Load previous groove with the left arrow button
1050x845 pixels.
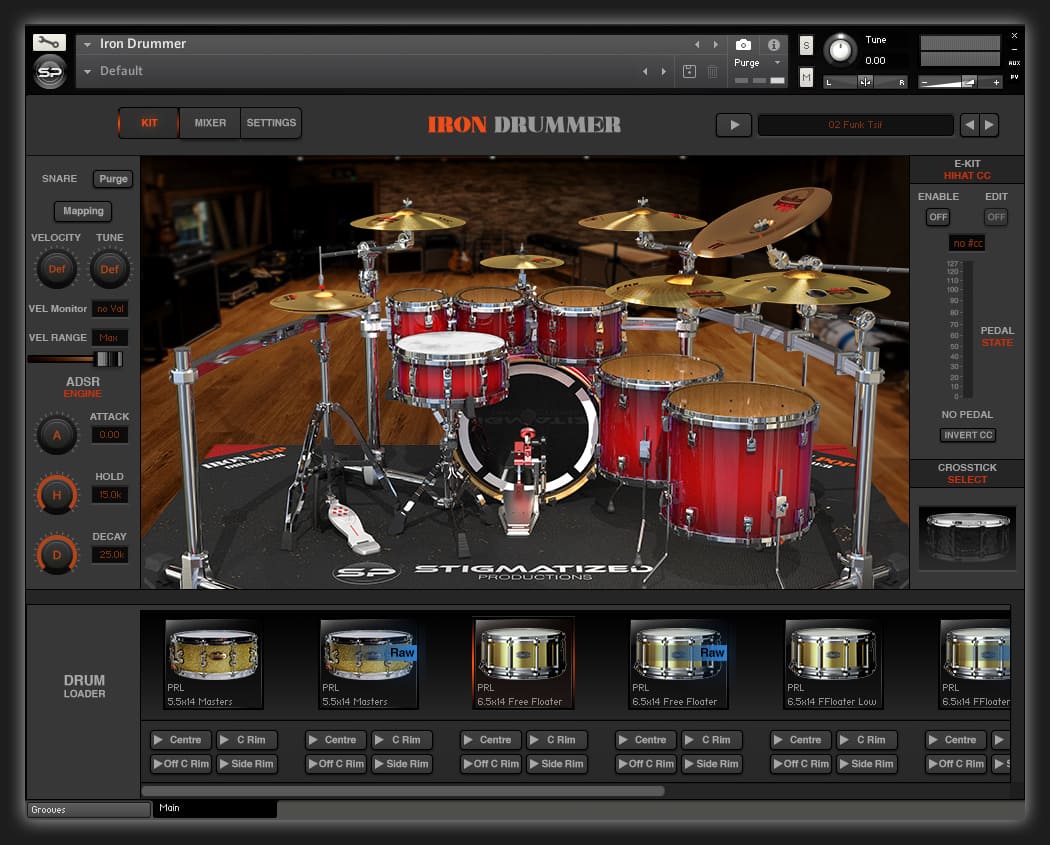[970, 125]
